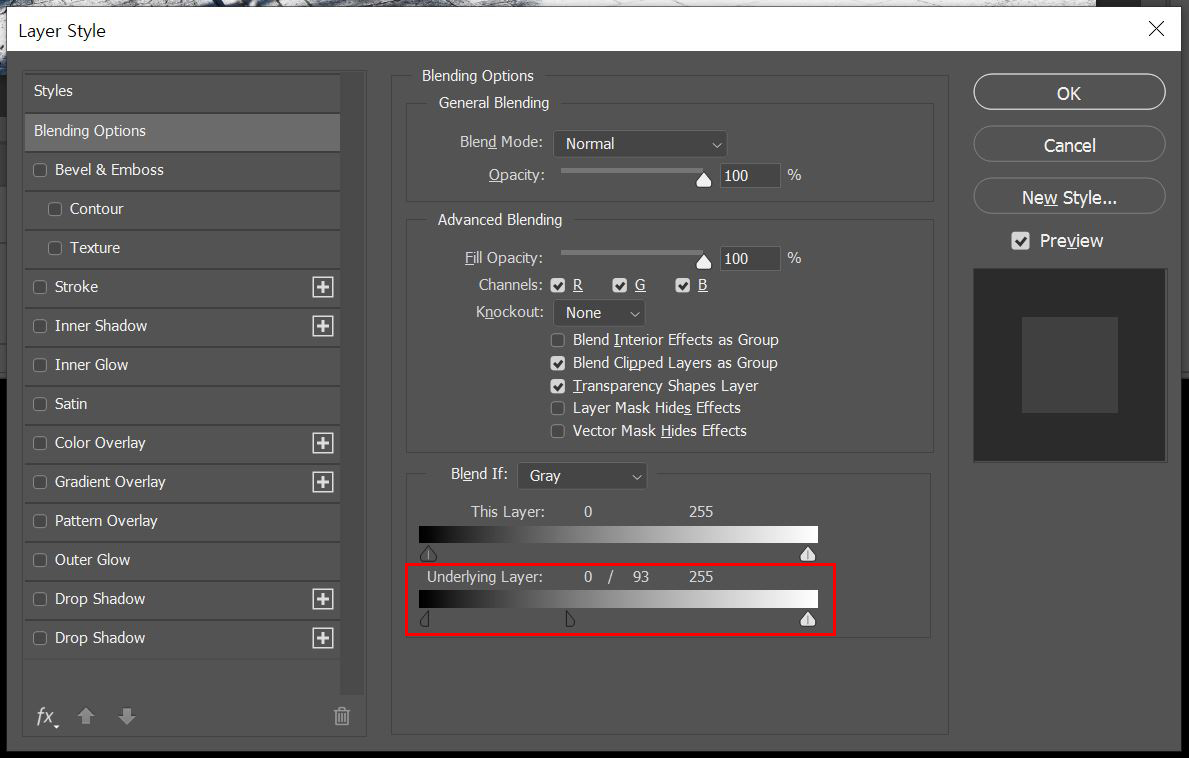
Task: Move effect up with arrow icon
Action: pyautogui.click(x=86, y=716)
